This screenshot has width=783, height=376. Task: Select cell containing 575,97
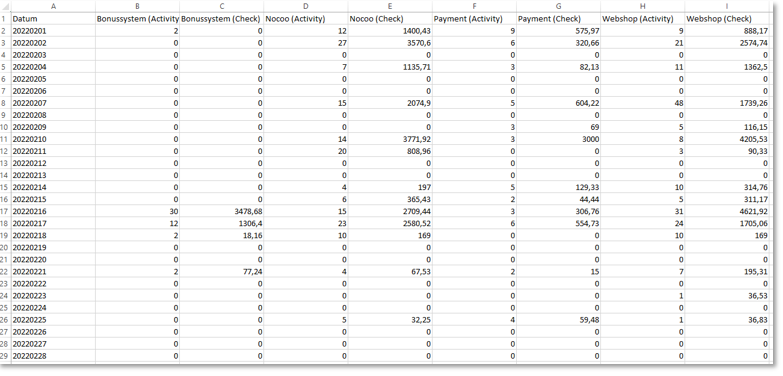[x=558, y=31]
